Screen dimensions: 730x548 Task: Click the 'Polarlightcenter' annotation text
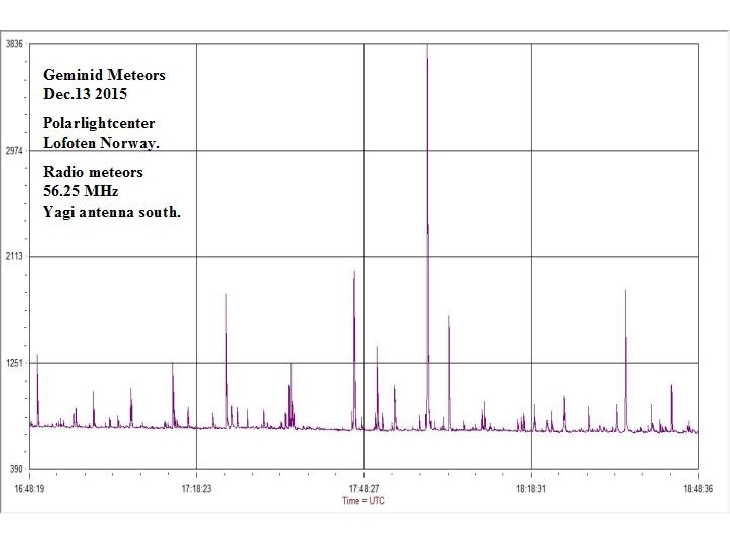click(x=98, y=122)
